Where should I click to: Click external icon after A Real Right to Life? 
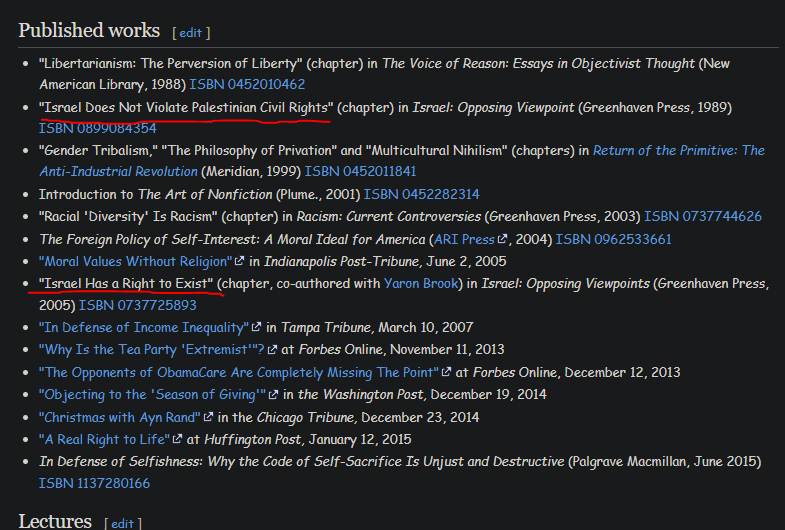[x=177, y=439]
